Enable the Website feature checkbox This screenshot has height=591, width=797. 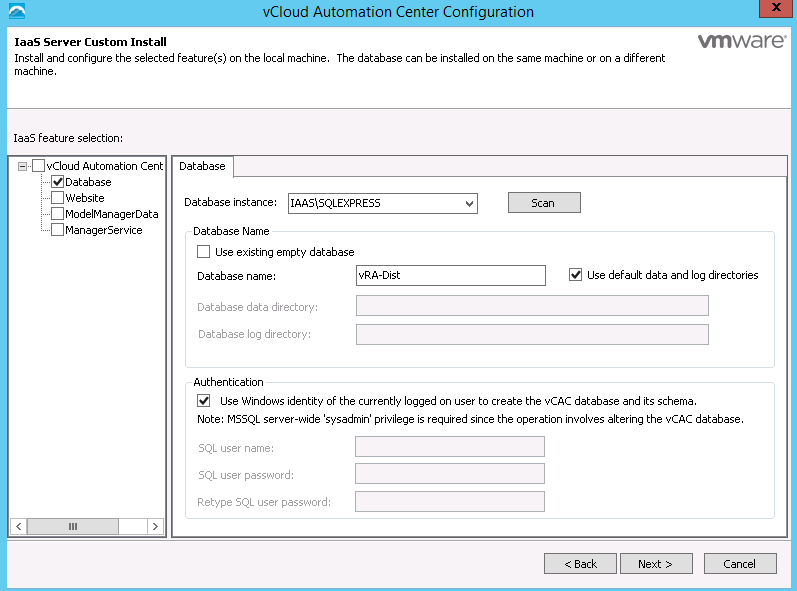[57, 198]
